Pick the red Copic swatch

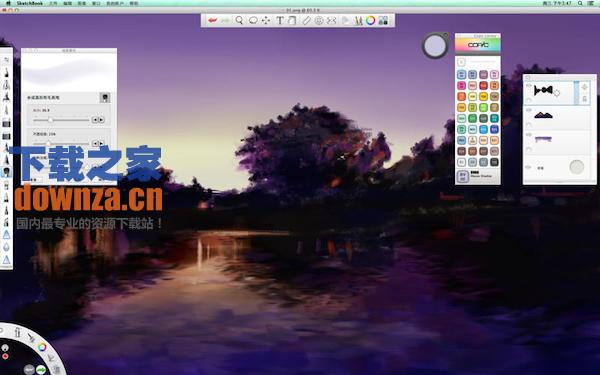point(483,85)
